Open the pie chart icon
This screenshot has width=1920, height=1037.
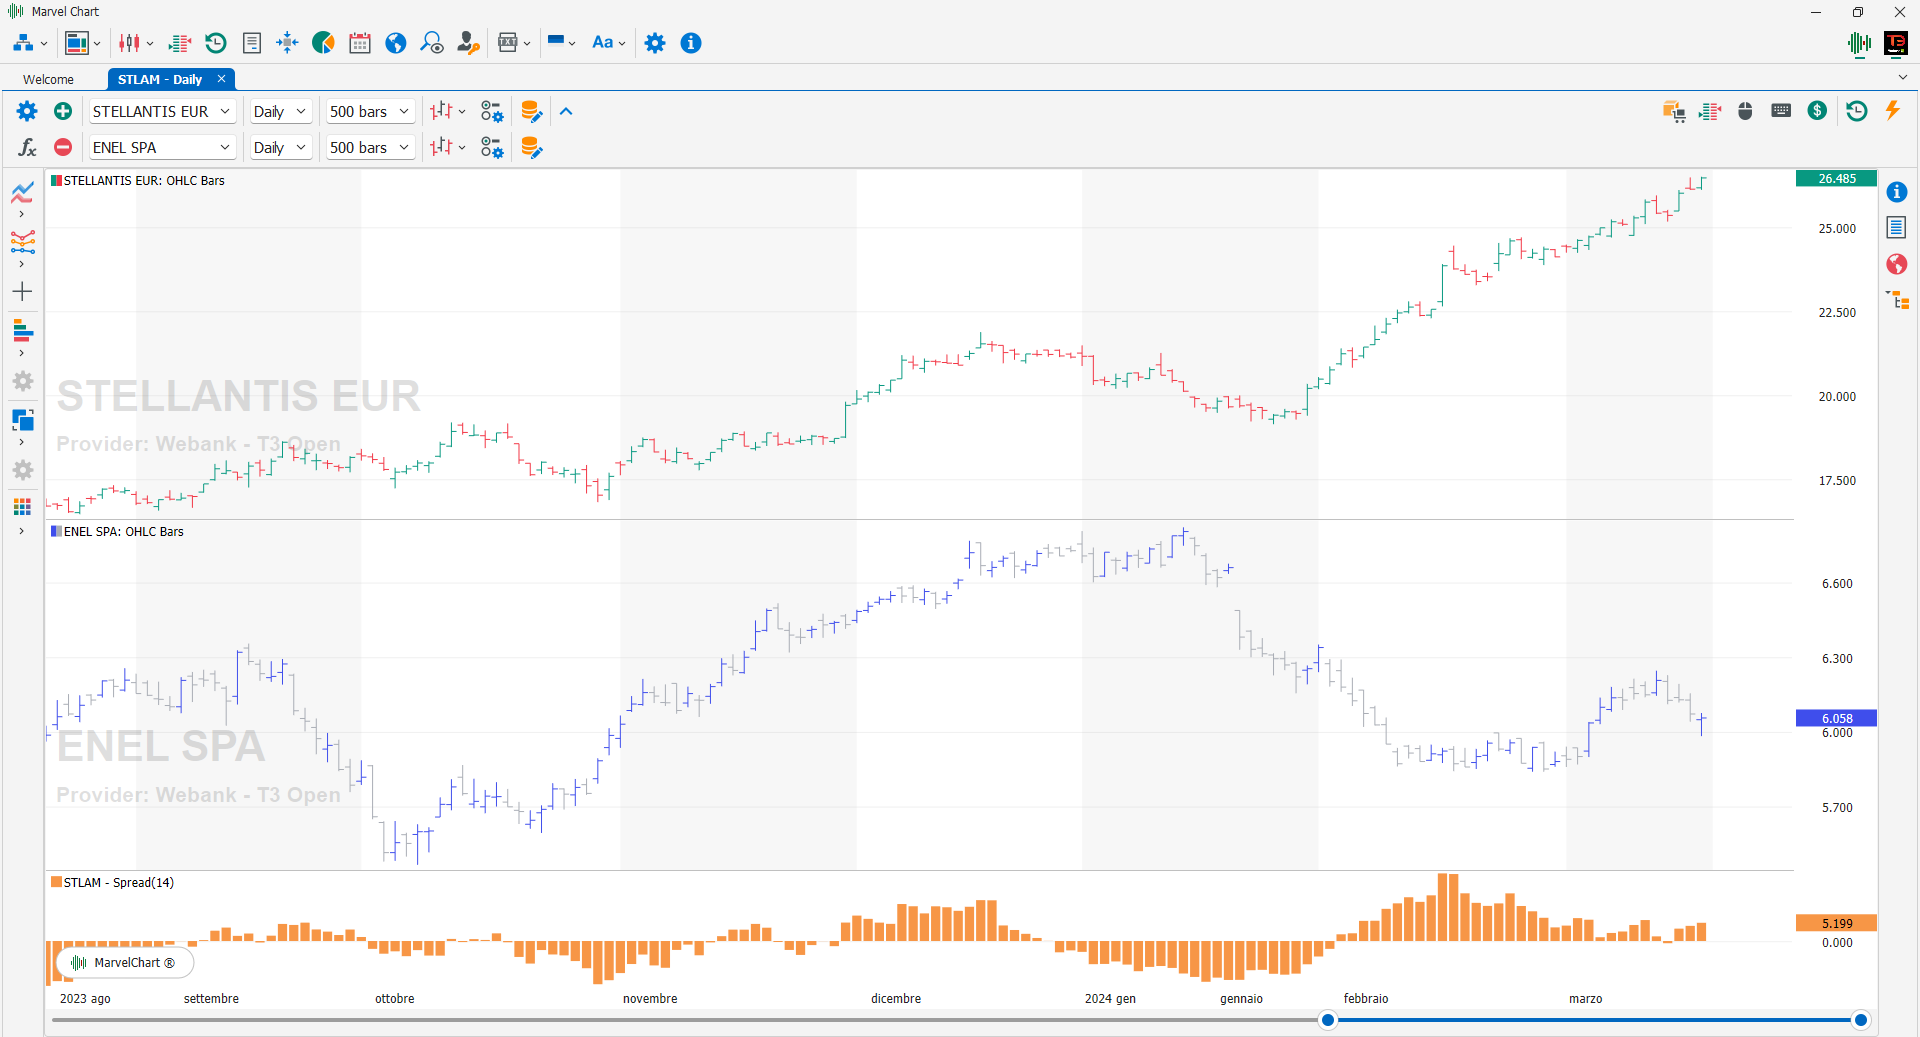pos(323,43)
